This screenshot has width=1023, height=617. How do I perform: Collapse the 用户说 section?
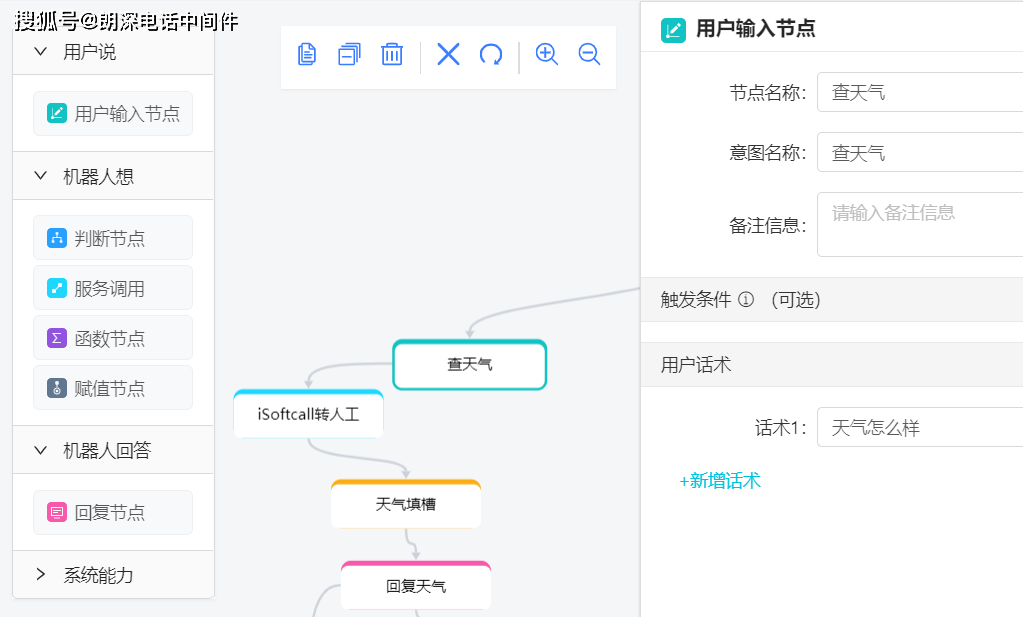pos(41,52)
